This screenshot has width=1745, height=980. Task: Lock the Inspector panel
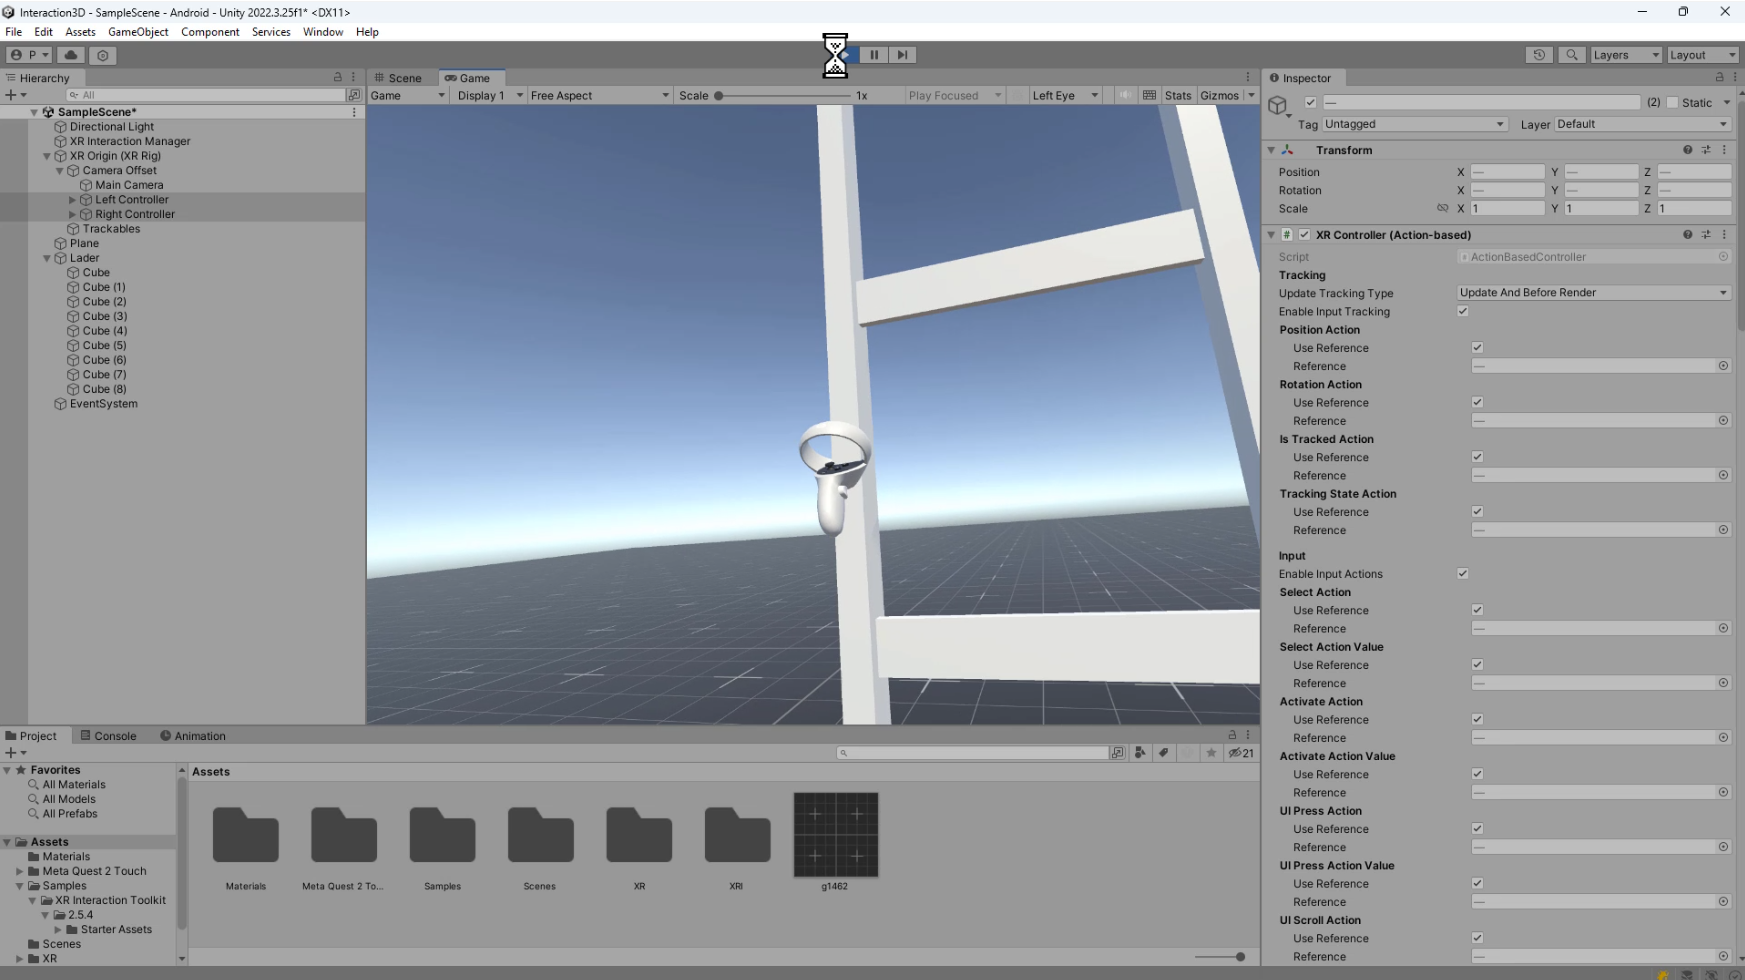[1719, 78]
